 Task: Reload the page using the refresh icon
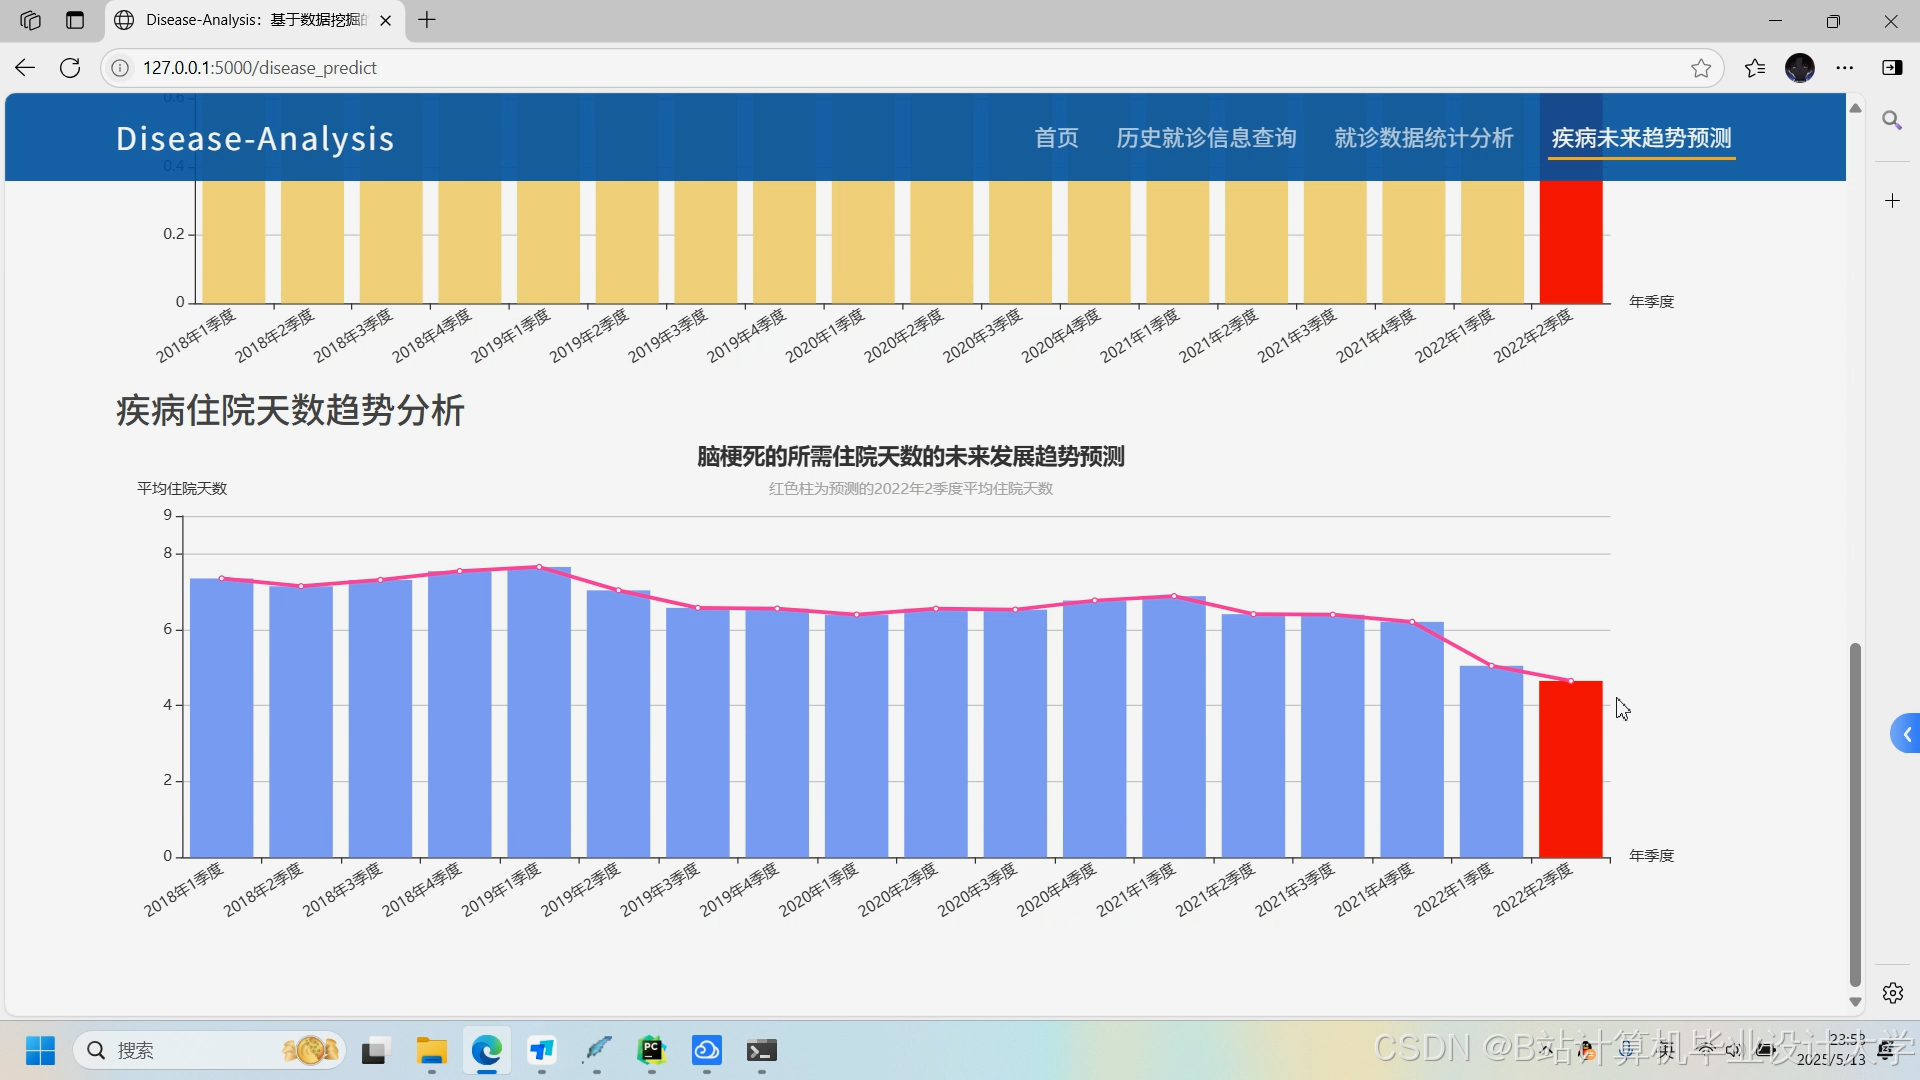(x=70, y=67)
